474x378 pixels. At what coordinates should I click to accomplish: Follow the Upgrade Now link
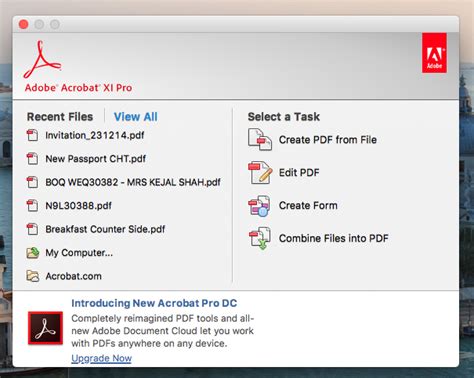click(101, 358)
